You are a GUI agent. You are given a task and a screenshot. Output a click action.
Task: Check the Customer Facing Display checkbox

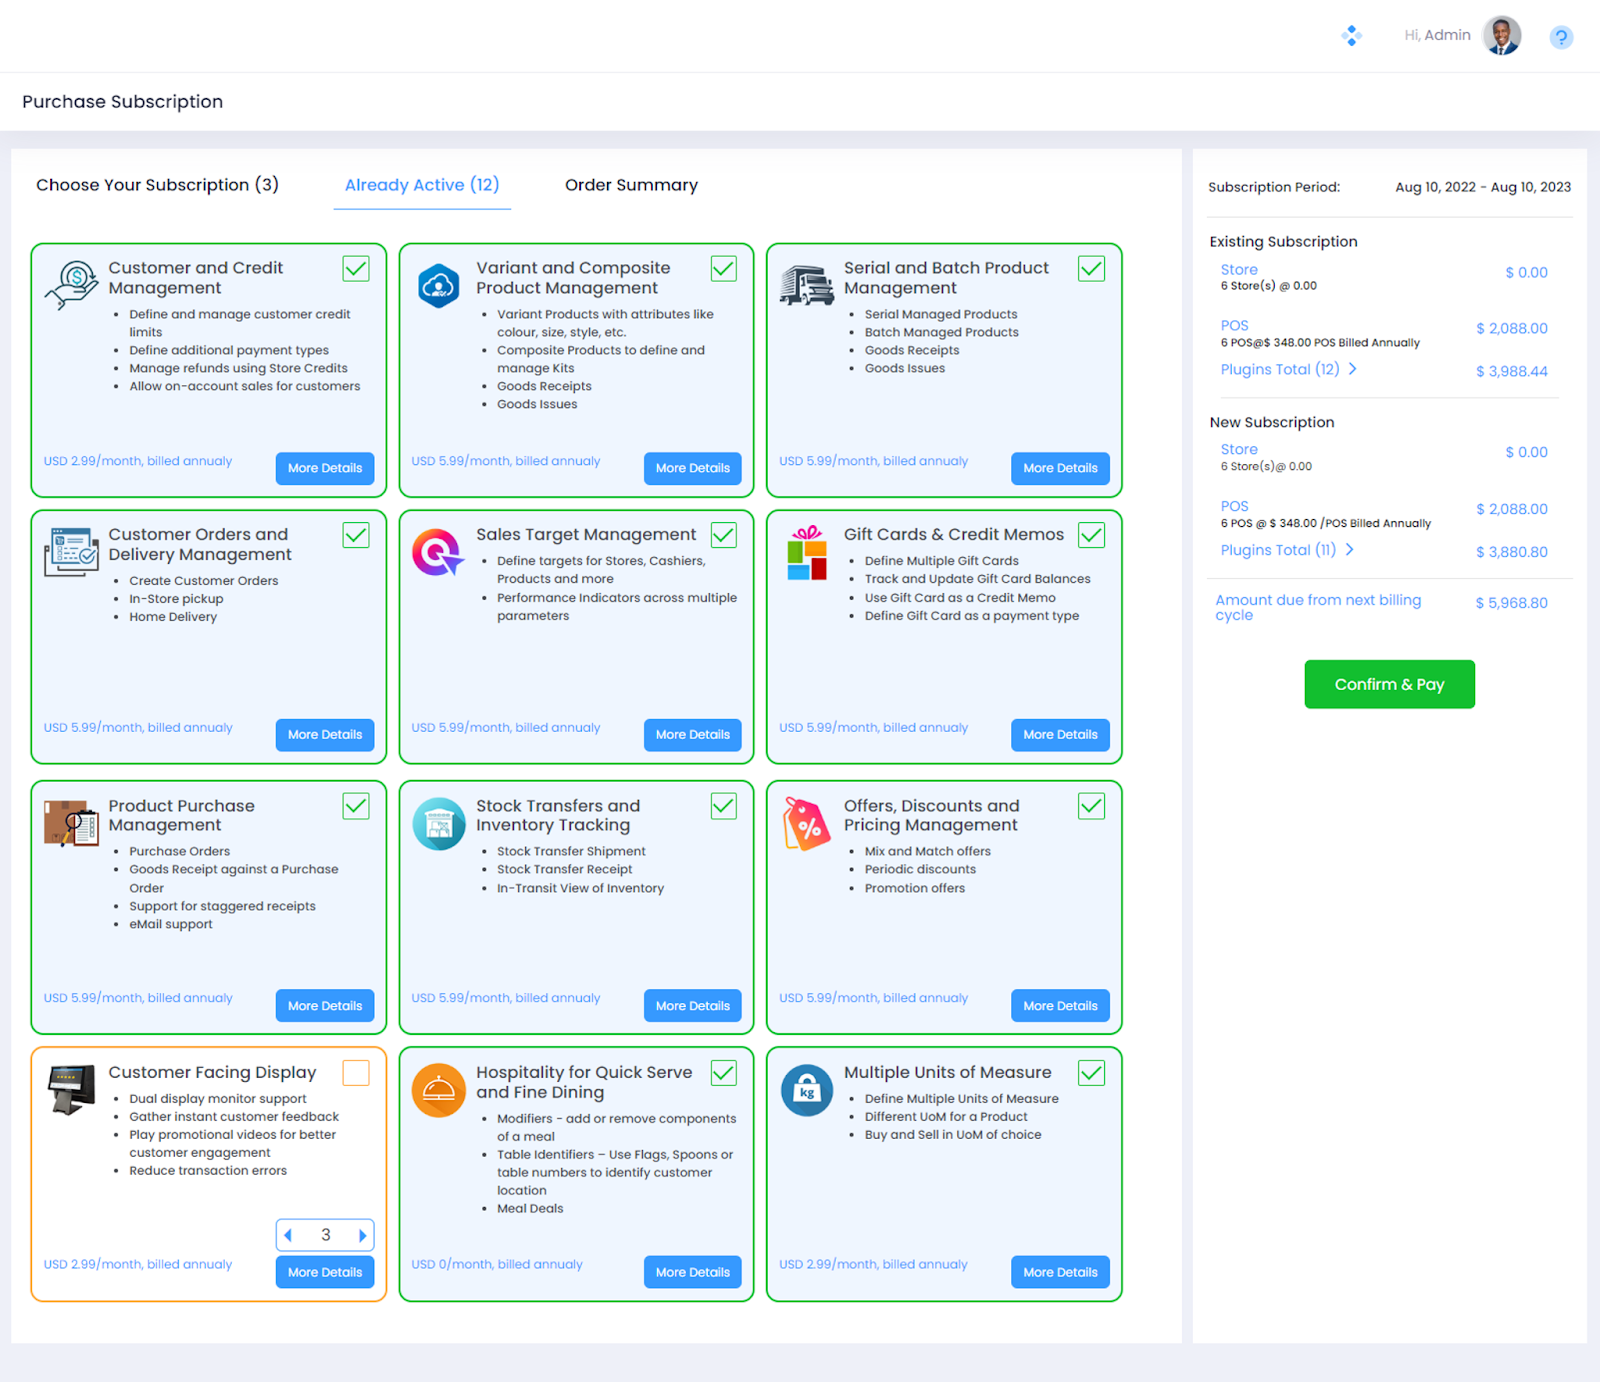[x=356, y=1073]
